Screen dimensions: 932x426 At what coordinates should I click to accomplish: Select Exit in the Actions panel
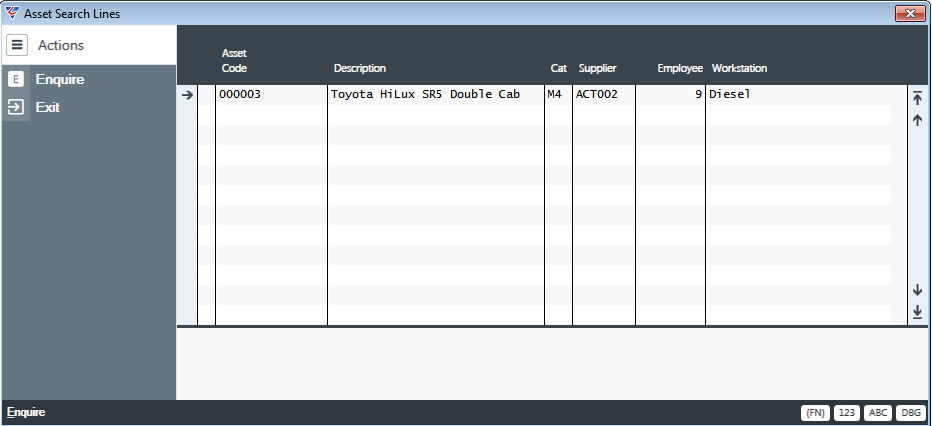coord(48,107)
